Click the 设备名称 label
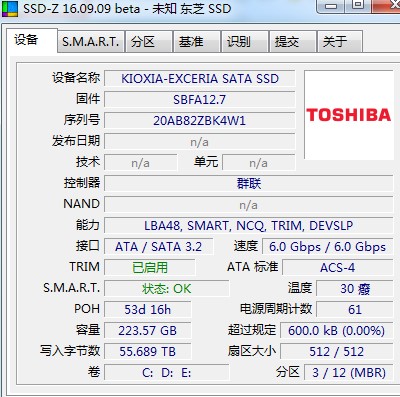This screenshot has width=400, height=397. click(76, 78)
